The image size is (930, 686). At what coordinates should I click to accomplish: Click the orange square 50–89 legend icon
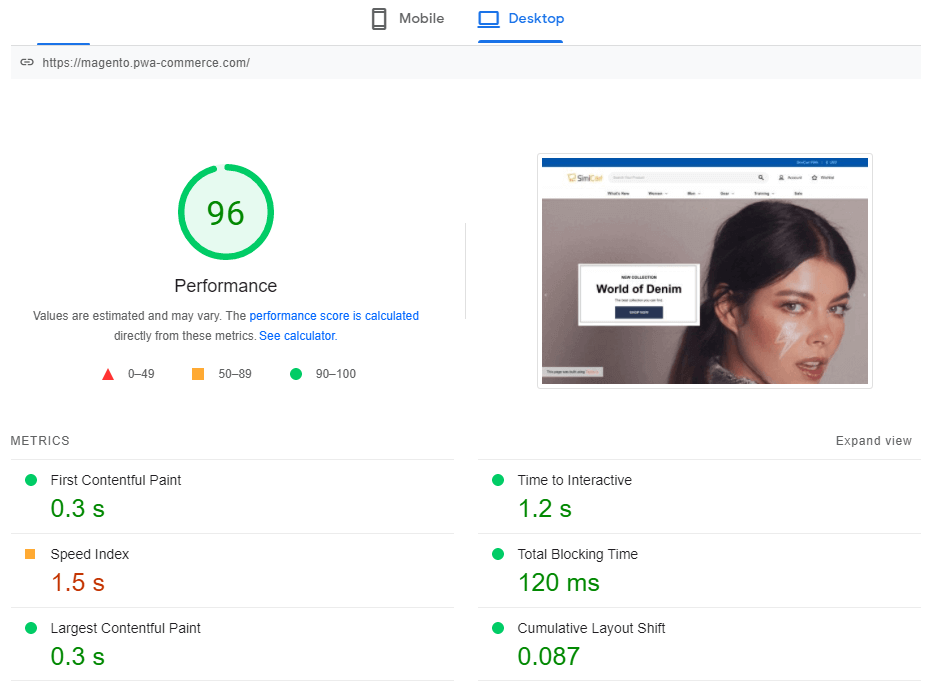tap(198, 374)
